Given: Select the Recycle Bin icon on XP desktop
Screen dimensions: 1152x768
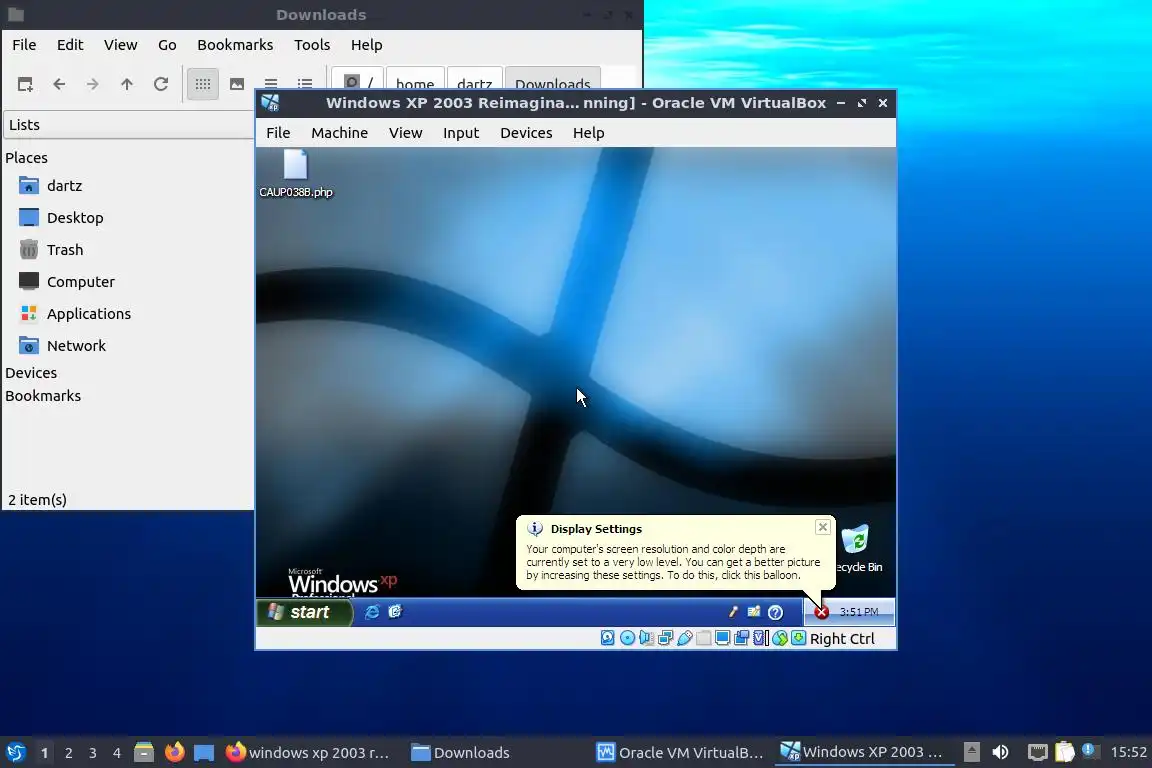Looking at the screenshot, I should click(857, 548).
